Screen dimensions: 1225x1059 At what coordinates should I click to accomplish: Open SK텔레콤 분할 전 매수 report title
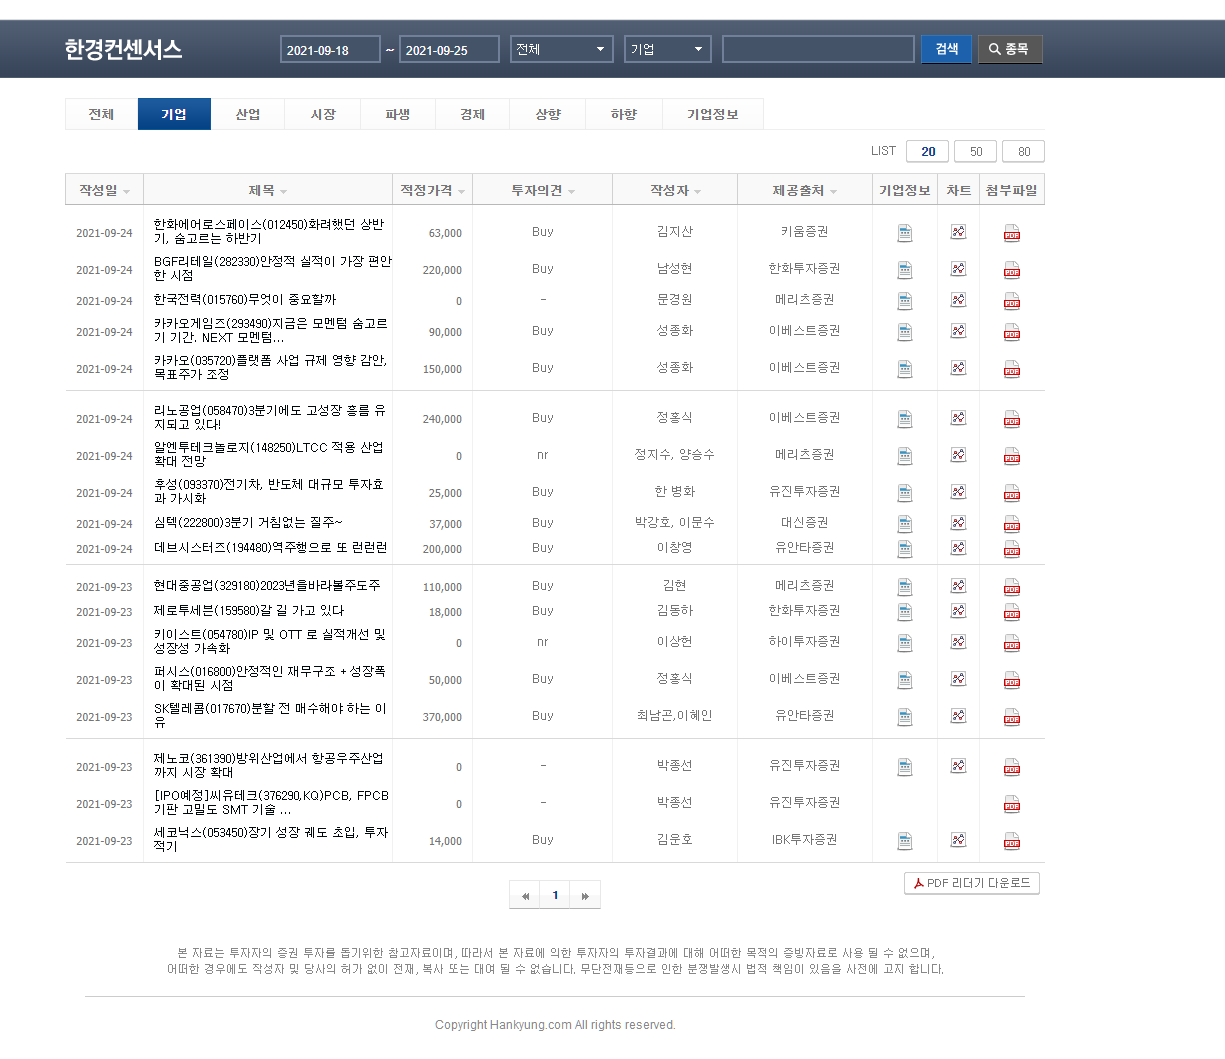(x=270, y=715)
